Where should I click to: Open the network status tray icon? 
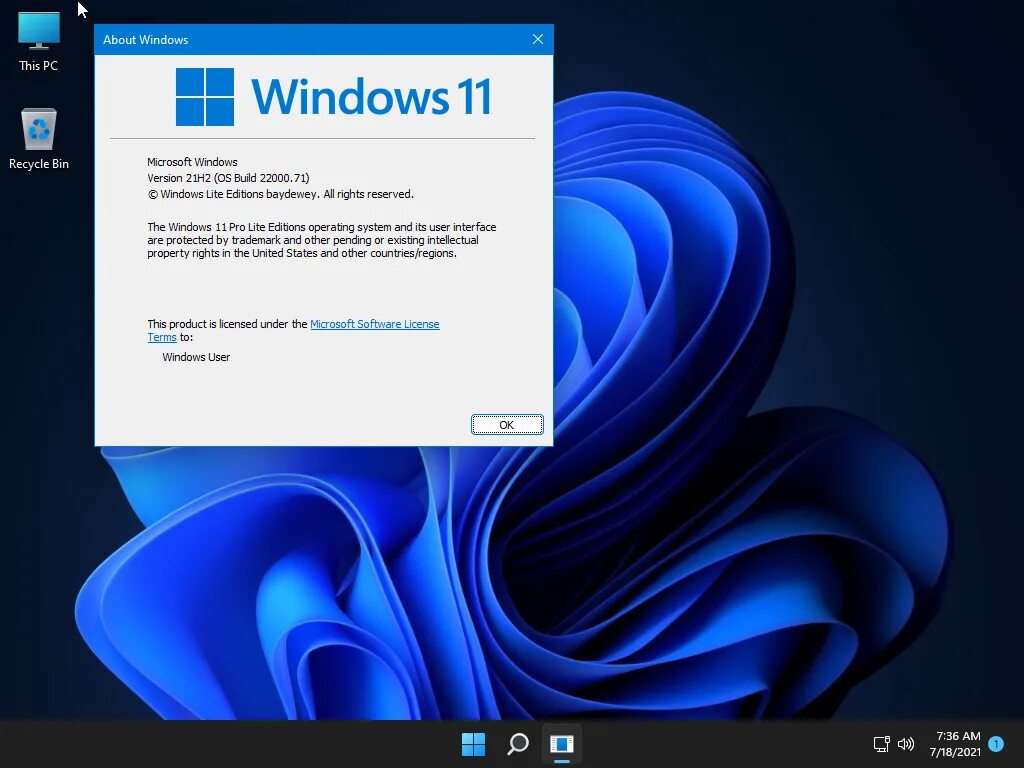[x=882, y=744]
